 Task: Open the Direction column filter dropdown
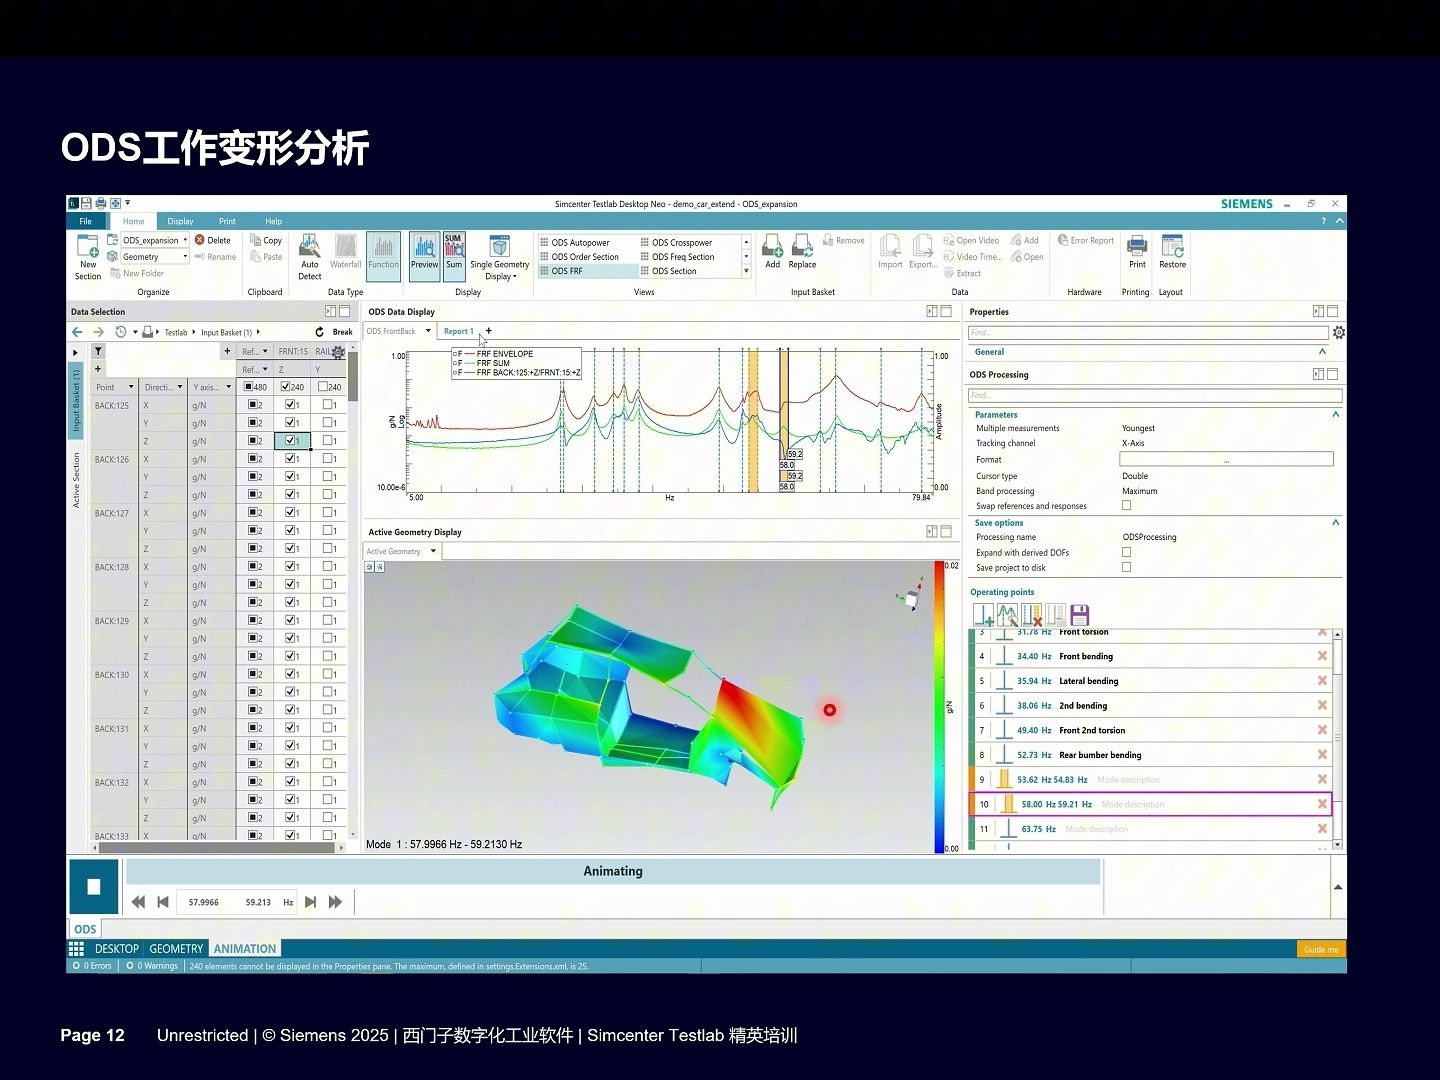point(180,387)
